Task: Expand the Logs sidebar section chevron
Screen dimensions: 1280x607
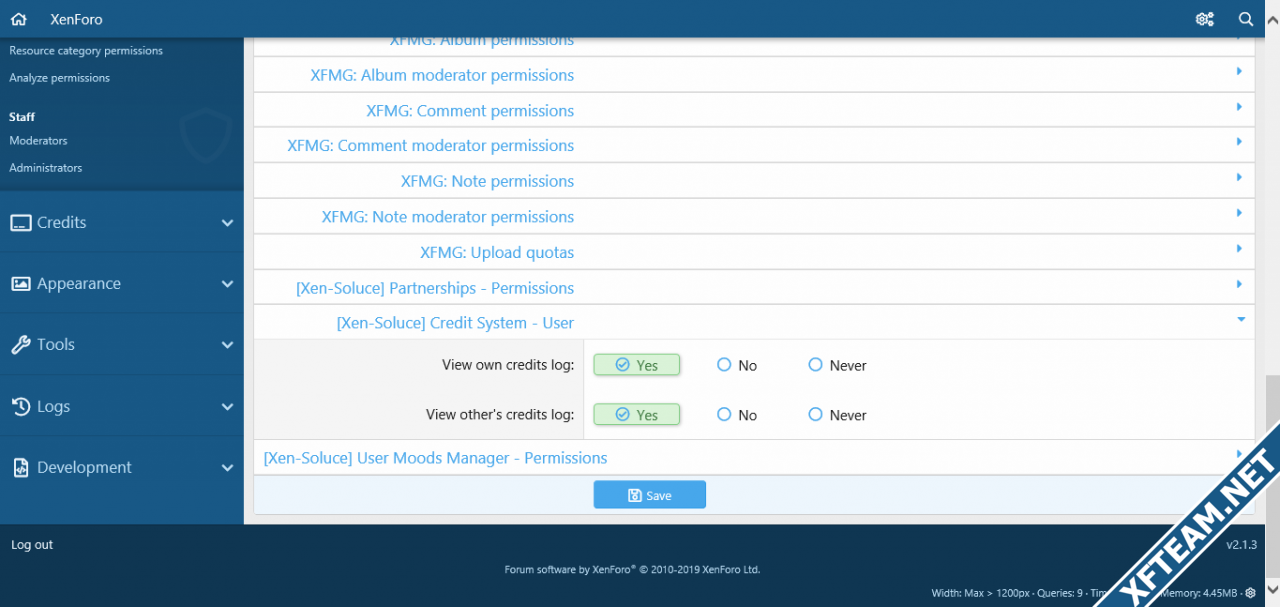Action: 227,407
